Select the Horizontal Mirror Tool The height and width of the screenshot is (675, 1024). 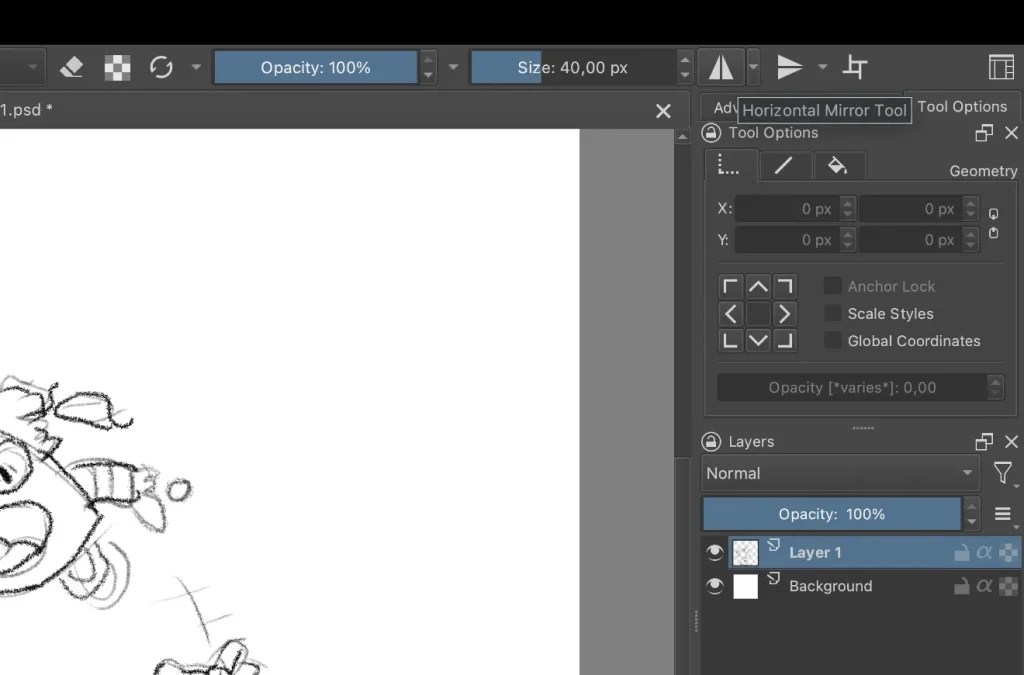pos(722,66)
